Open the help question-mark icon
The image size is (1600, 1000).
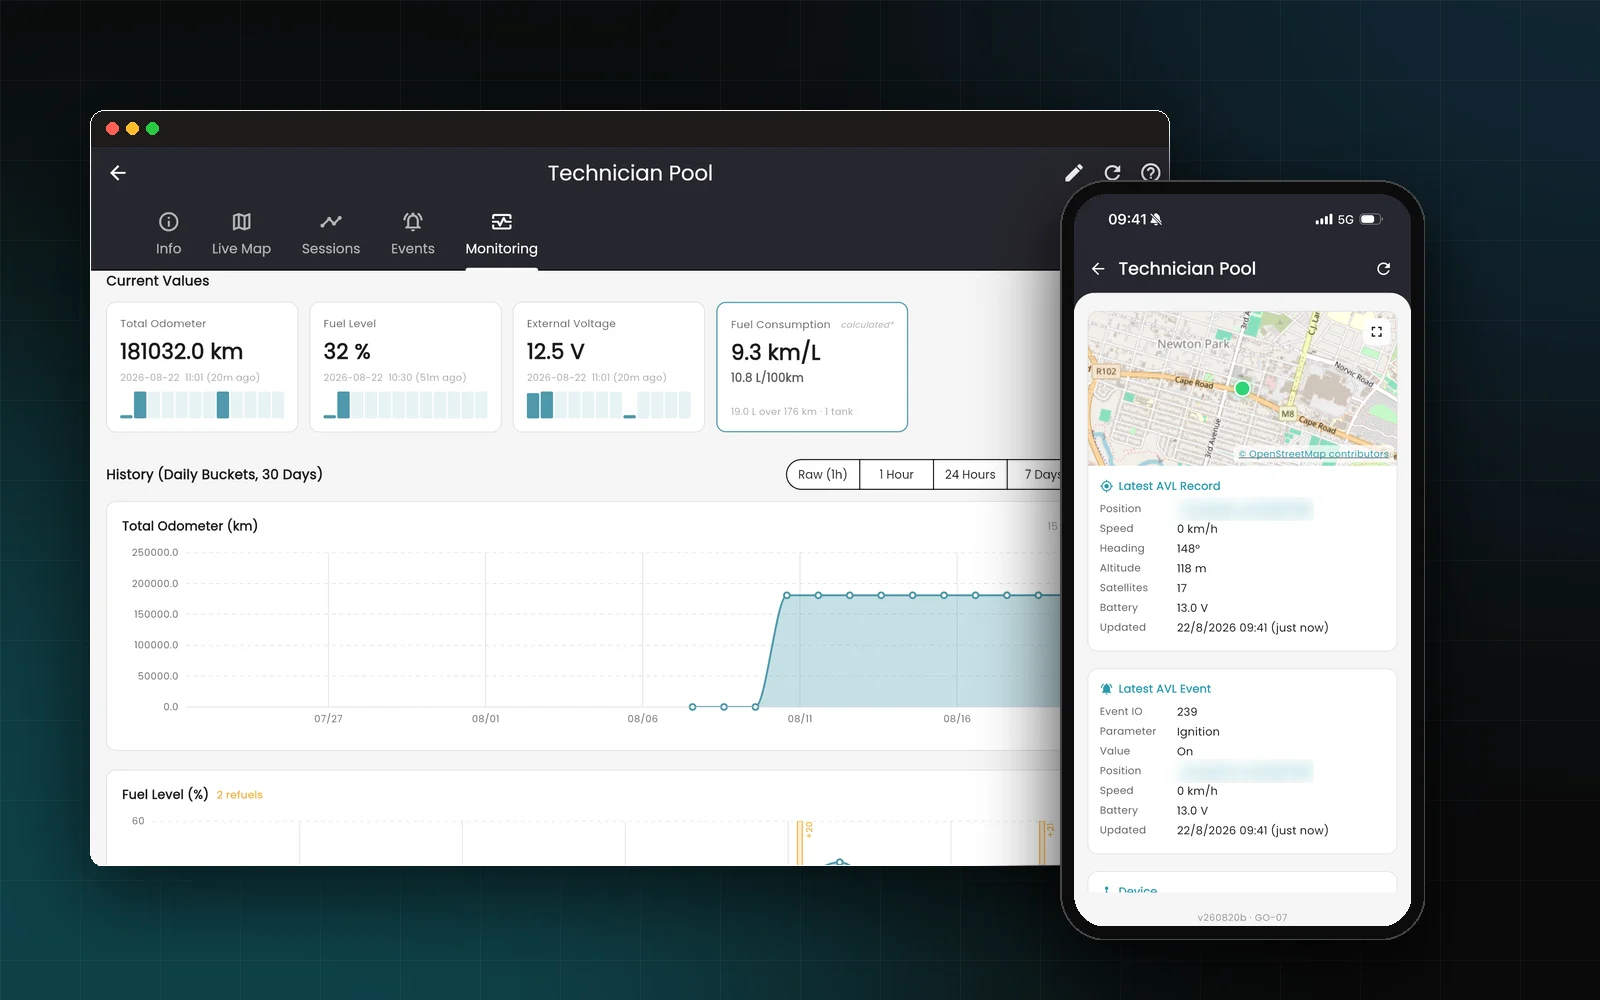click(x=1151, y=173)
